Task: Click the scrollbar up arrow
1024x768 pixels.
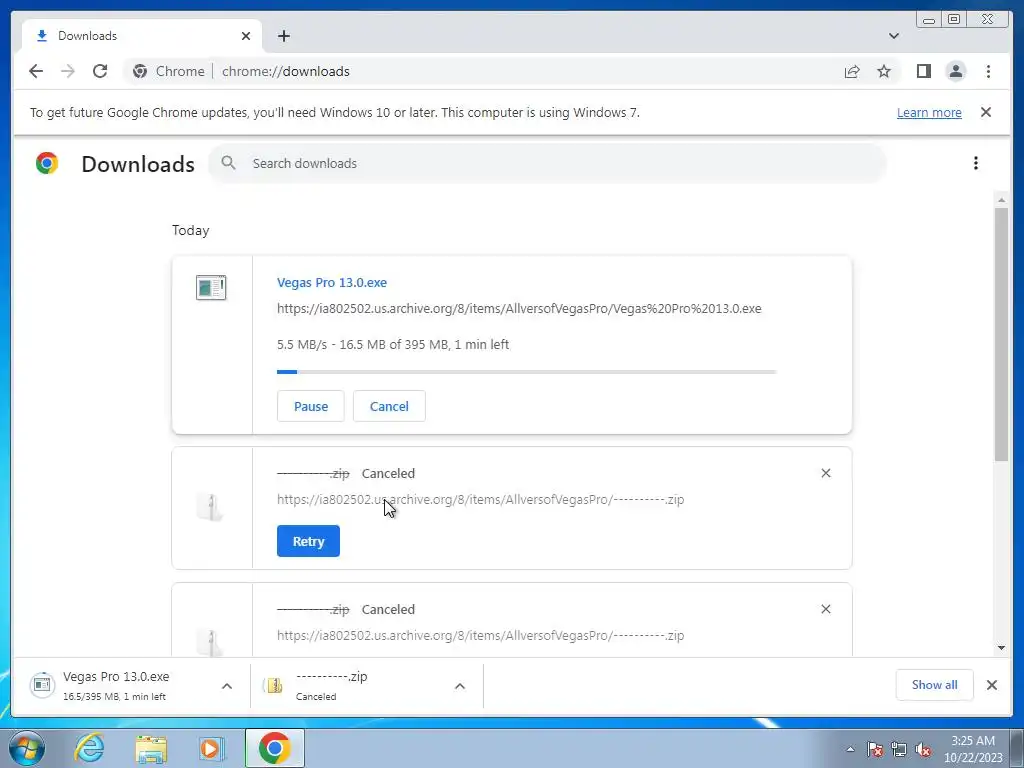Action: click(1001, 200)
